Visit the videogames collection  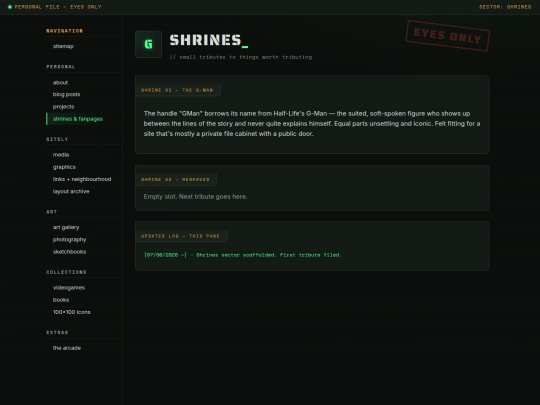[x=69, y=288]
